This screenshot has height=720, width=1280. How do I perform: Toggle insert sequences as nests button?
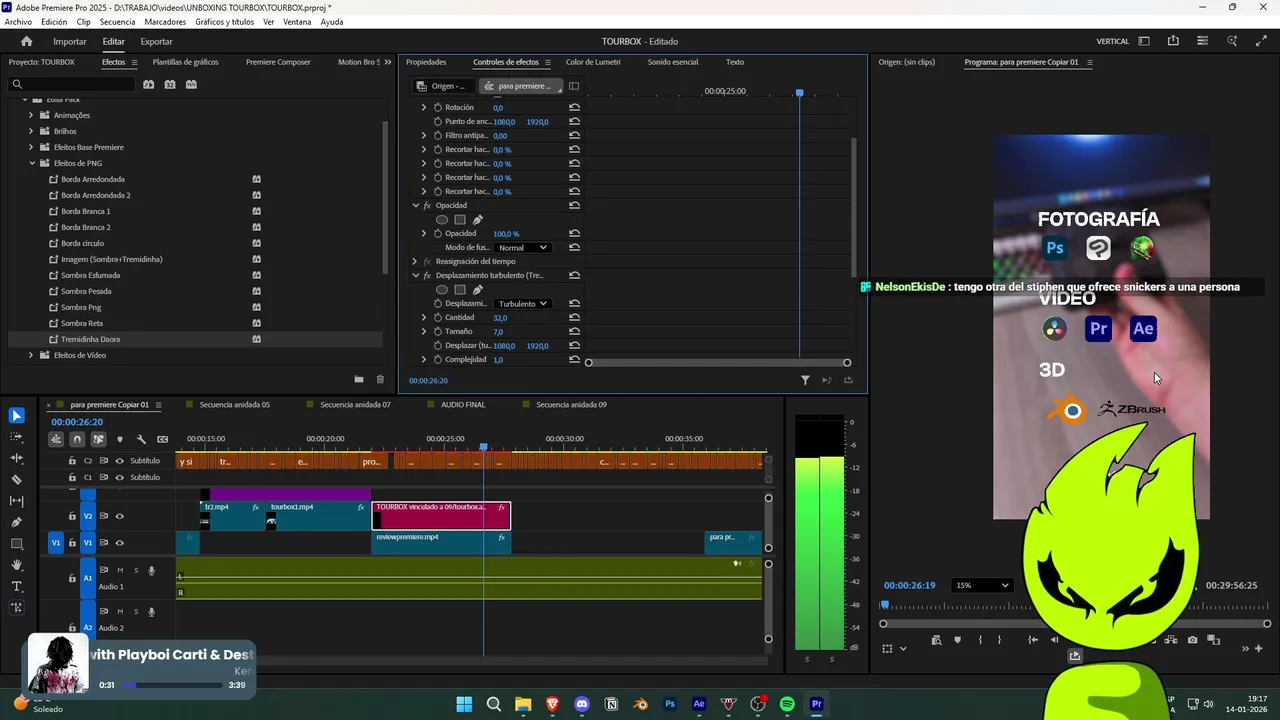pos(56,439)
